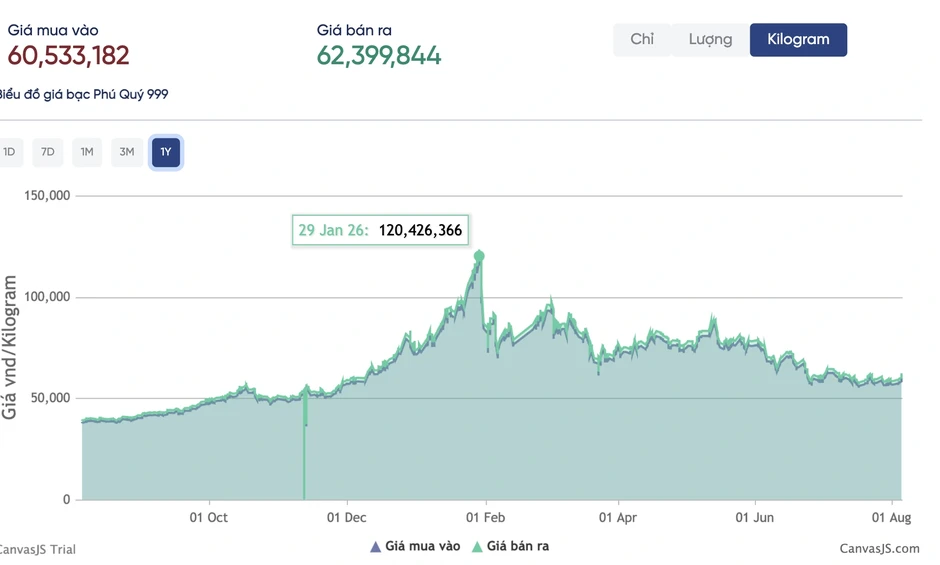Click the buy price 60,533,182
The image size is (940, 565).
68,56
